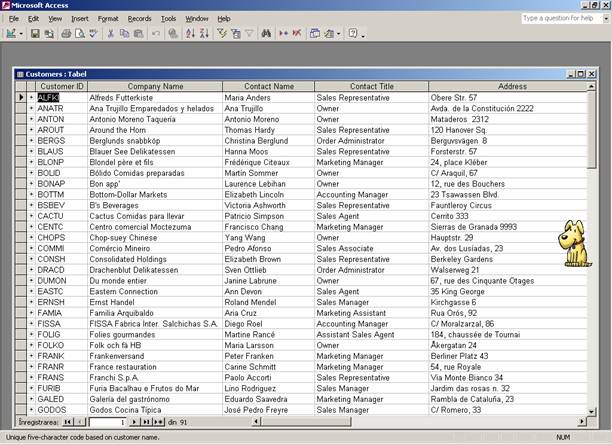Expand the plus sign beside BERGS
The image size is (612, 445).
tap(31, 140)
